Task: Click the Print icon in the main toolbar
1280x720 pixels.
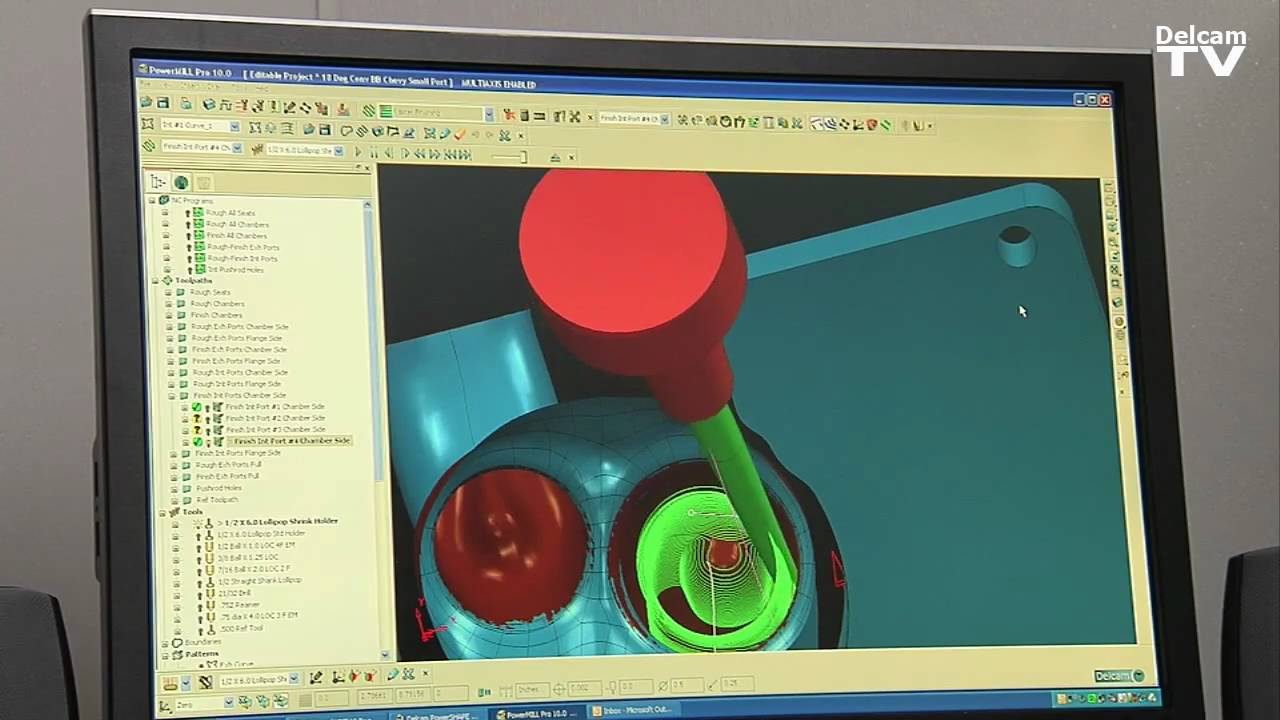Action: coord(186,104)
